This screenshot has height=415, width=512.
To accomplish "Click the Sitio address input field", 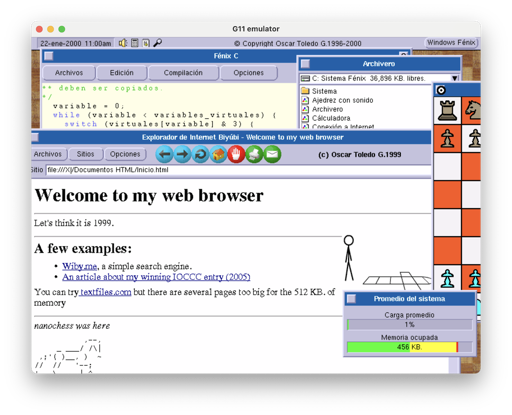I will [x=238, y=170].
